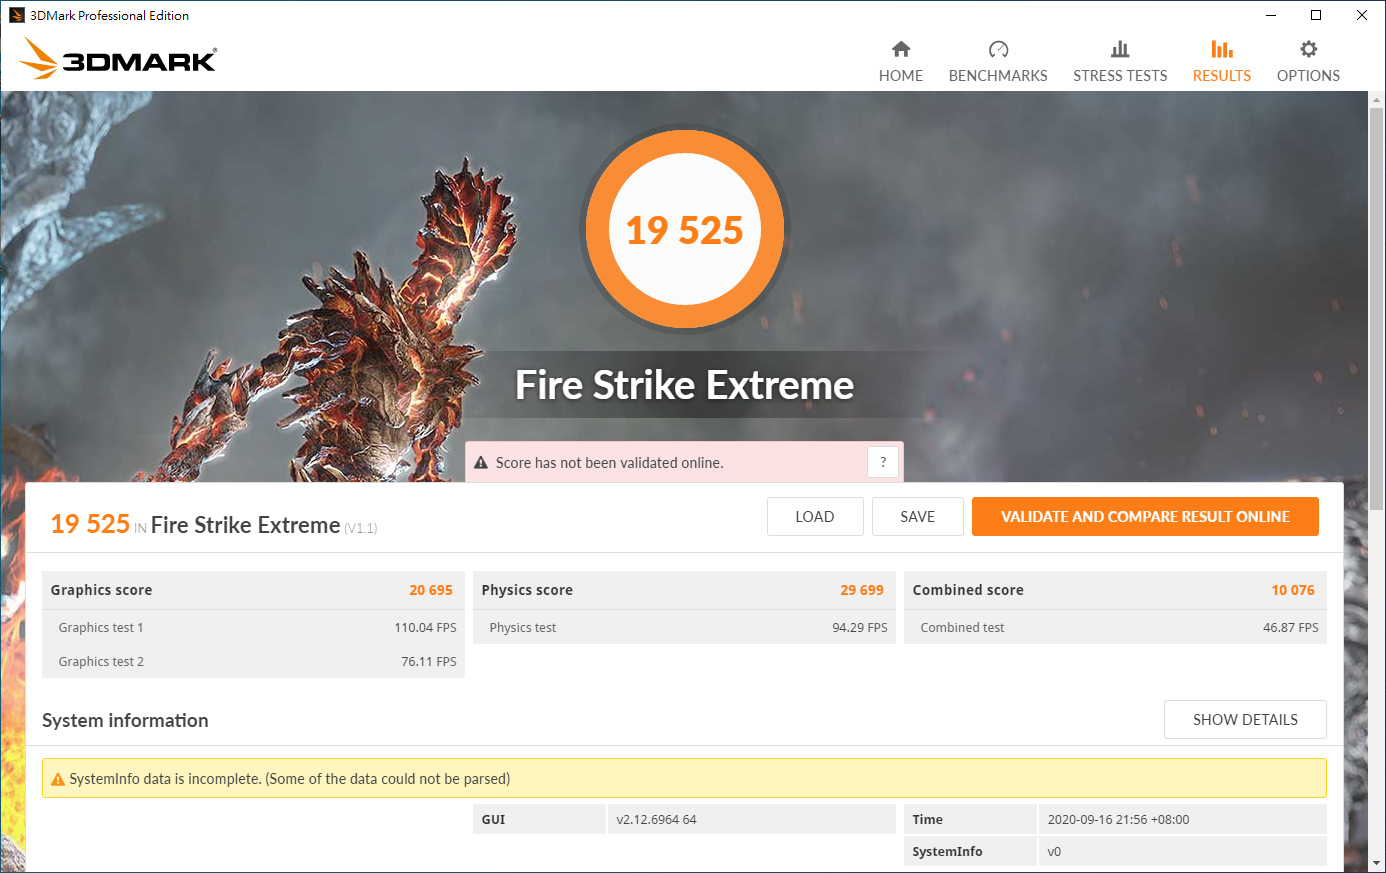The width and height of the screenshot is (1386, 873).
Task: Click the scrollbar down arrow
Action: [x=1377, y=863]
